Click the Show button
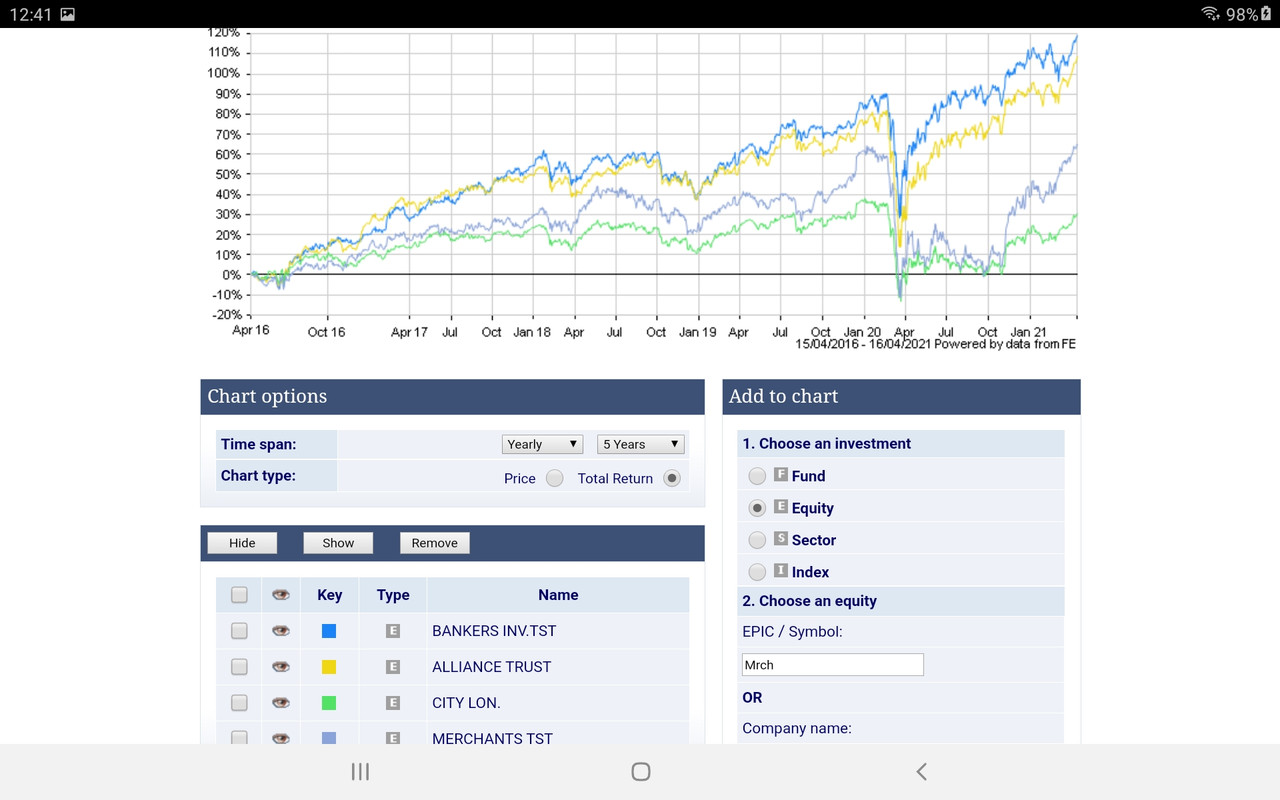Image resolution: width=1280 pixels, height=800 pixels. click(338, 543)
